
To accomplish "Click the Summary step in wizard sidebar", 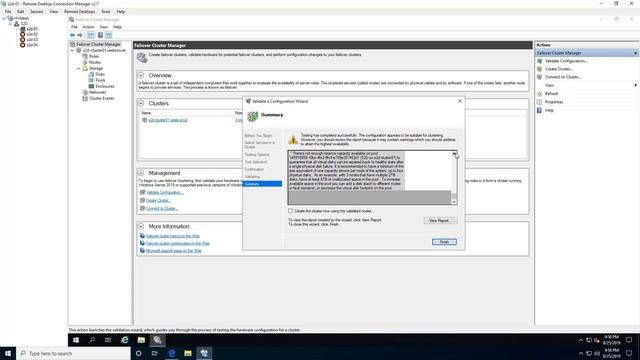I will pyautogui.click(x=262, y=184).
